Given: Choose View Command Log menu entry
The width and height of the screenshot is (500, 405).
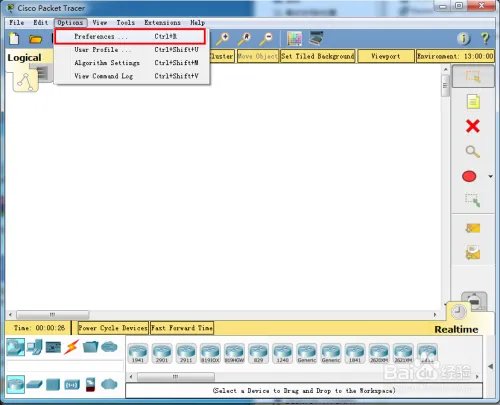Looking at the screenshot, I should coord(132,76).
